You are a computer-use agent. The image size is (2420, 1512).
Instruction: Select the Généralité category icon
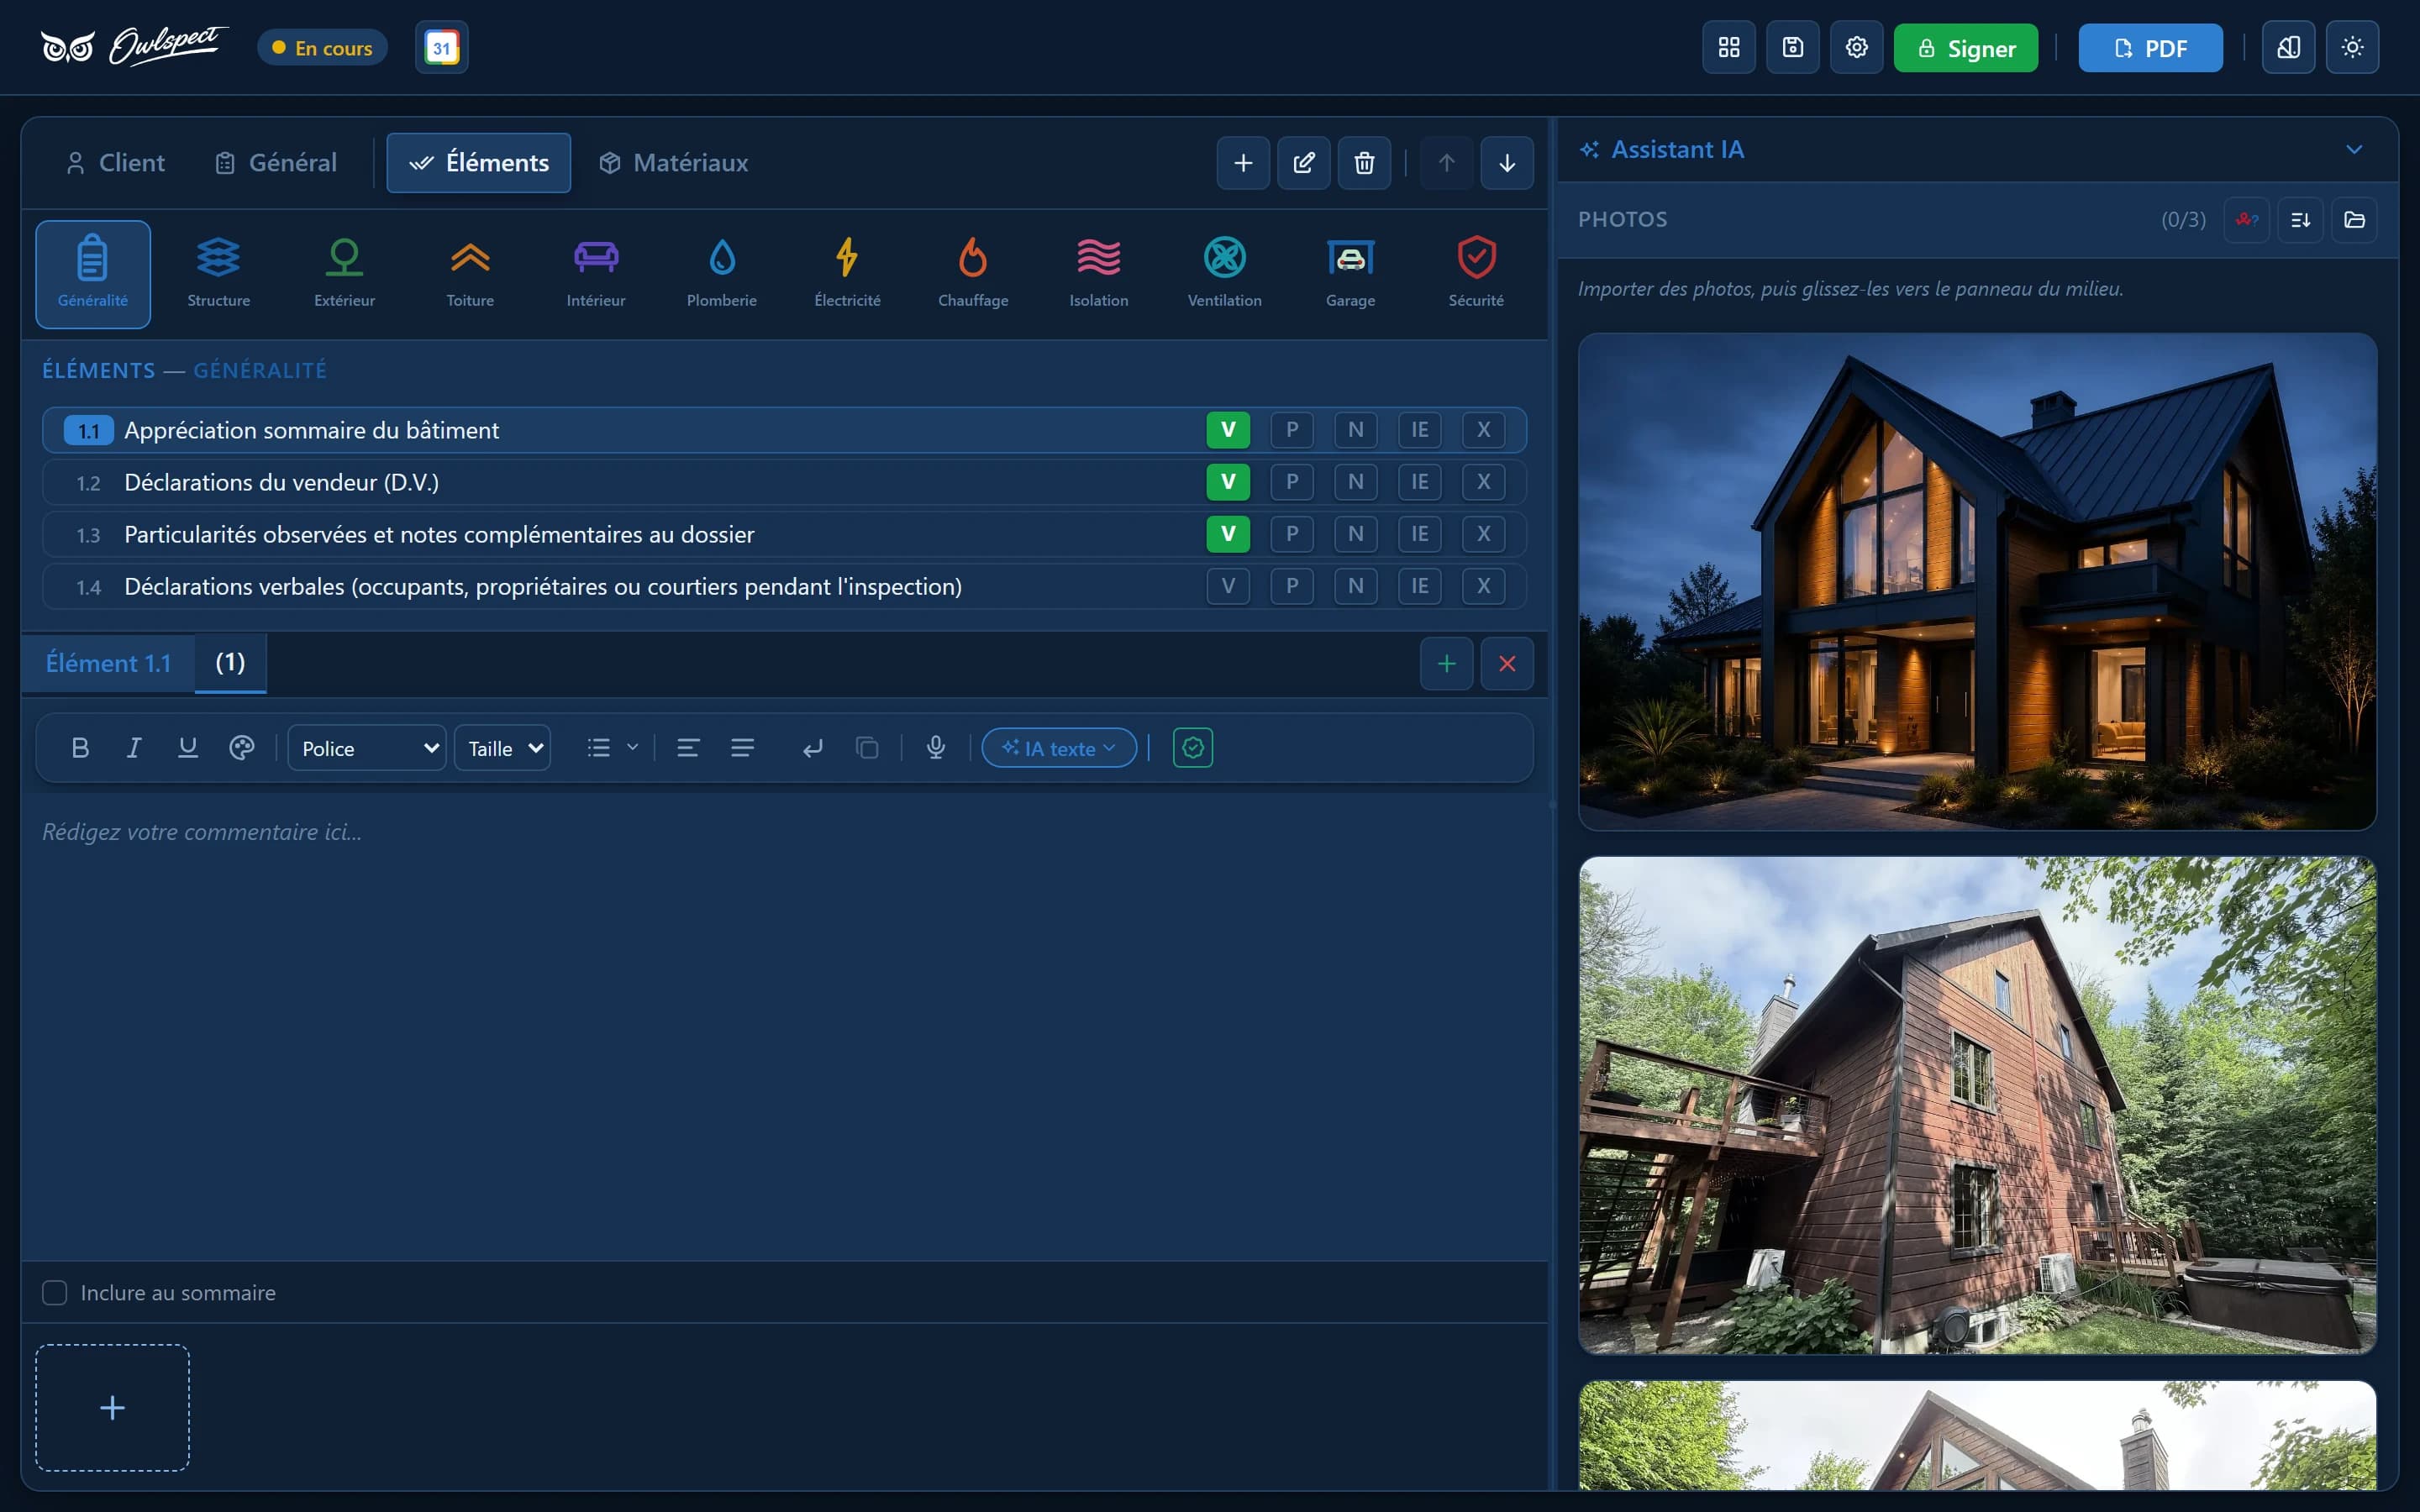[93, 274]
